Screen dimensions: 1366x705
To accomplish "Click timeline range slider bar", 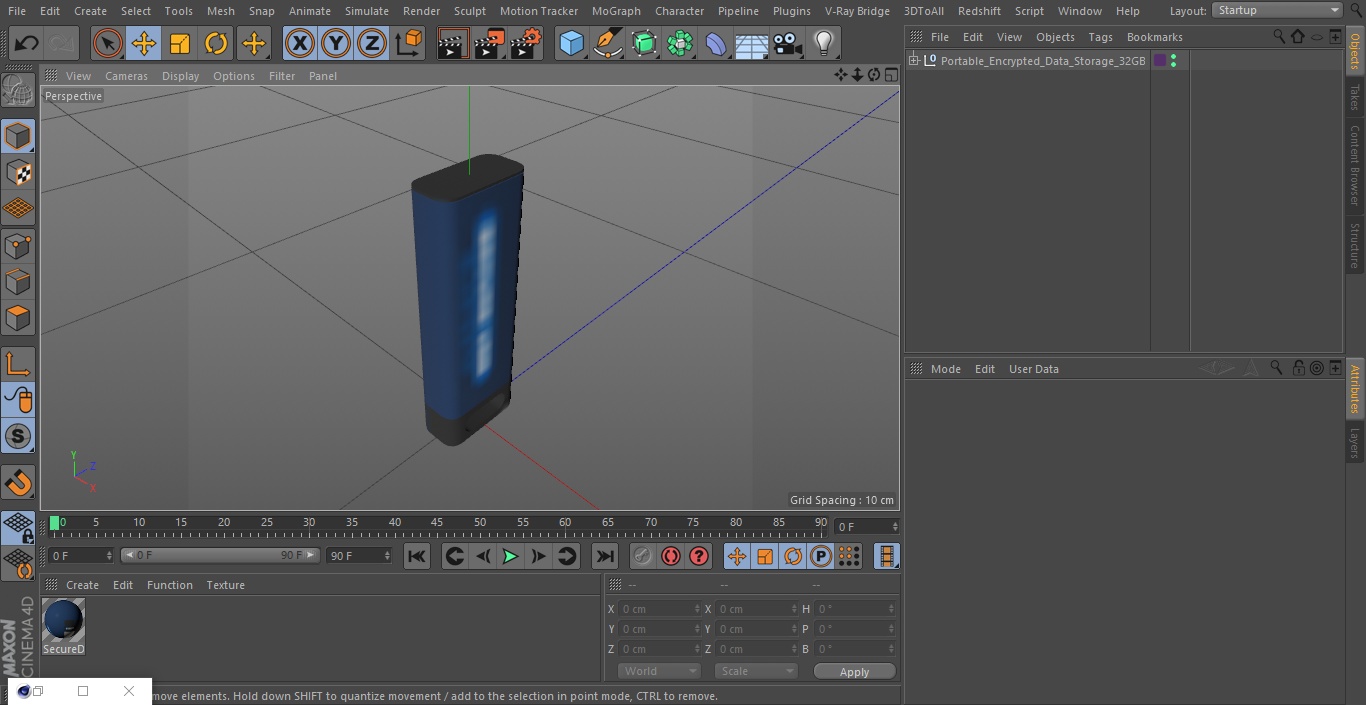I will tap(220, 555).
